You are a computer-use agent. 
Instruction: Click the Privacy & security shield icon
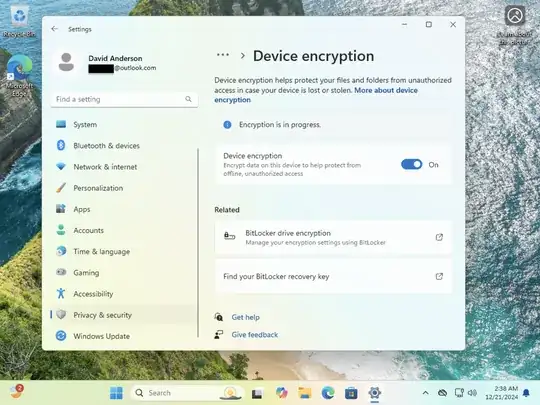coord(61,315)
